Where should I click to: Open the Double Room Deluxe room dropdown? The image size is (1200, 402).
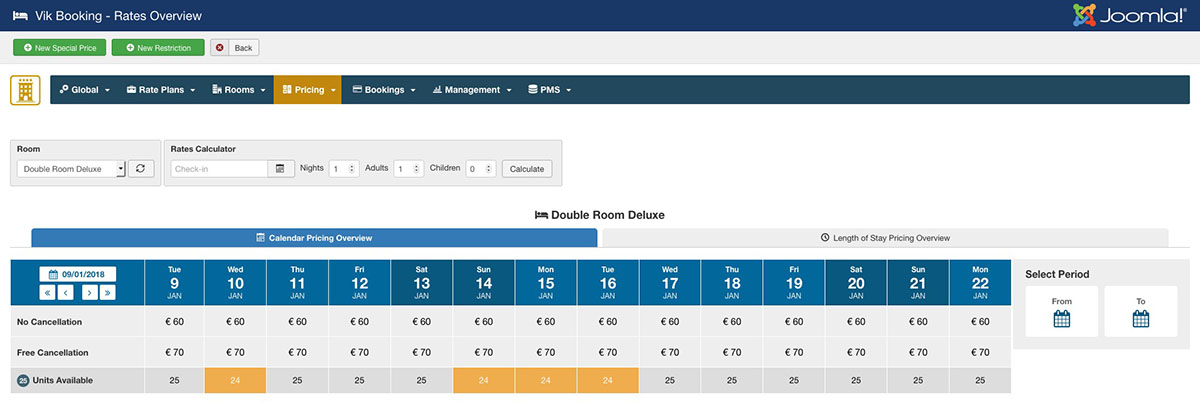[x=71, y=169]
